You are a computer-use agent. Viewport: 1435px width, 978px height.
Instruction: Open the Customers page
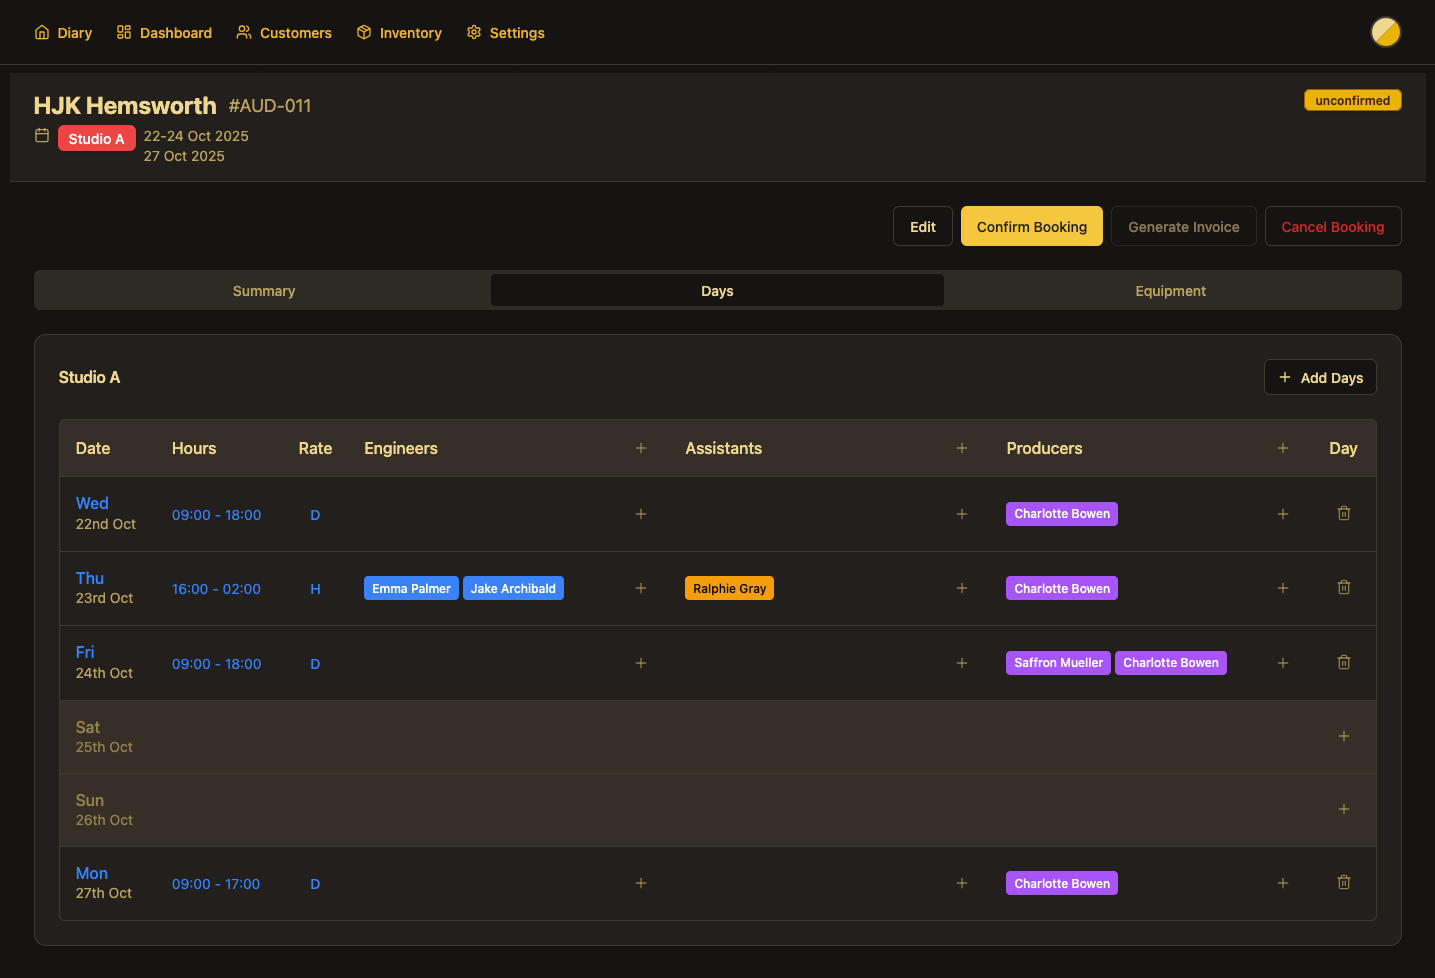[284, 33]
